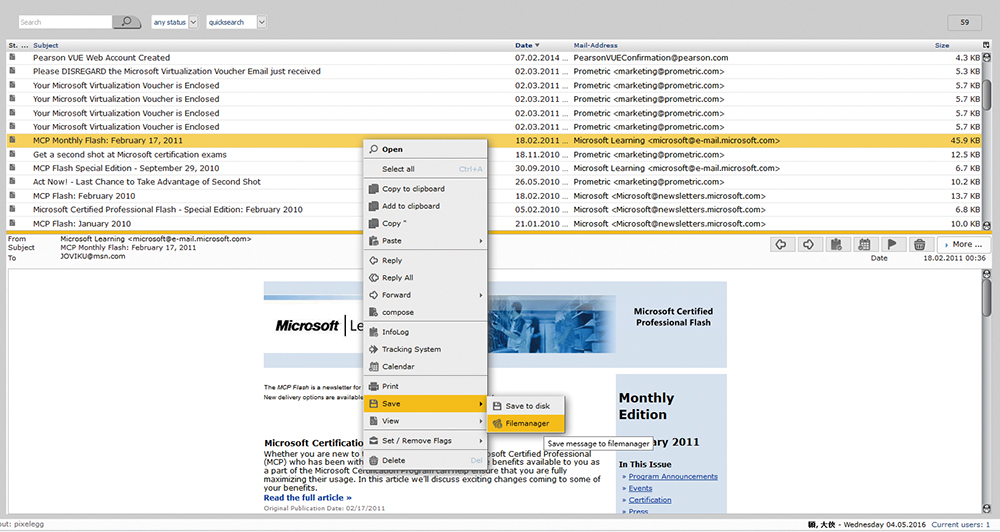Click the Tracking System icon
Screen dimensions: 1000x532
[374, 350]
